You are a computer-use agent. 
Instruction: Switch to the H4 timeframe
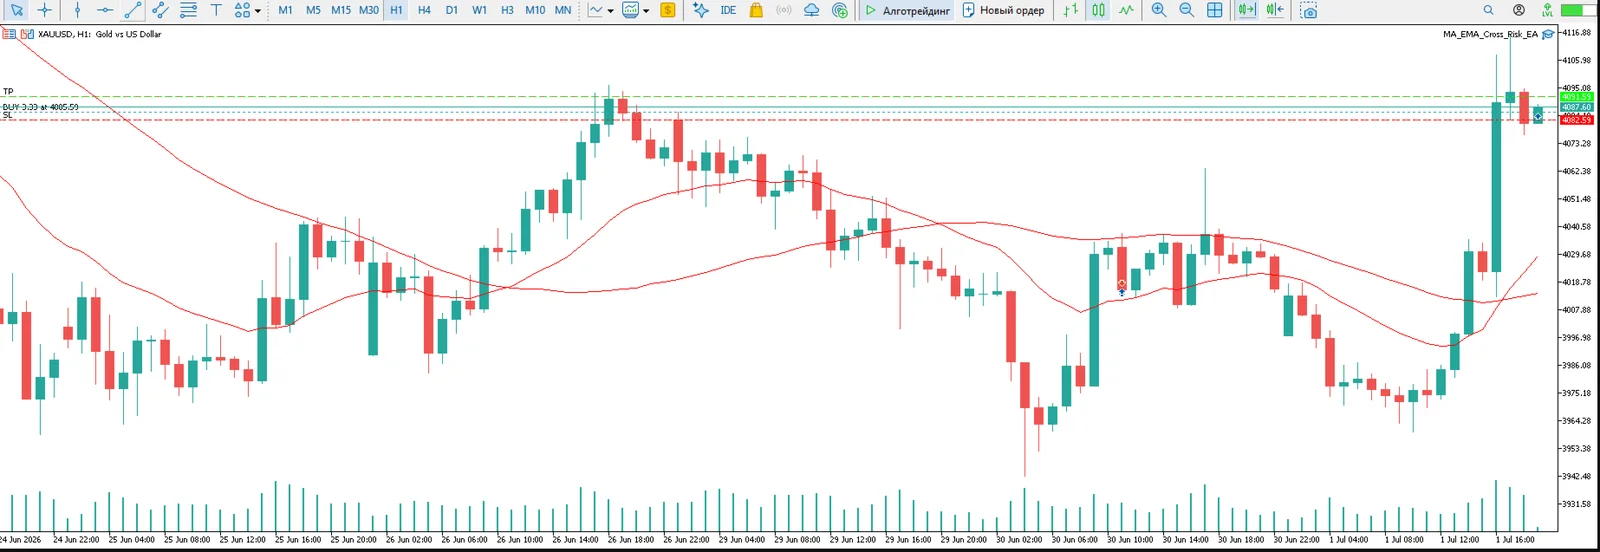pyautogui.click(x=424, y=10)
